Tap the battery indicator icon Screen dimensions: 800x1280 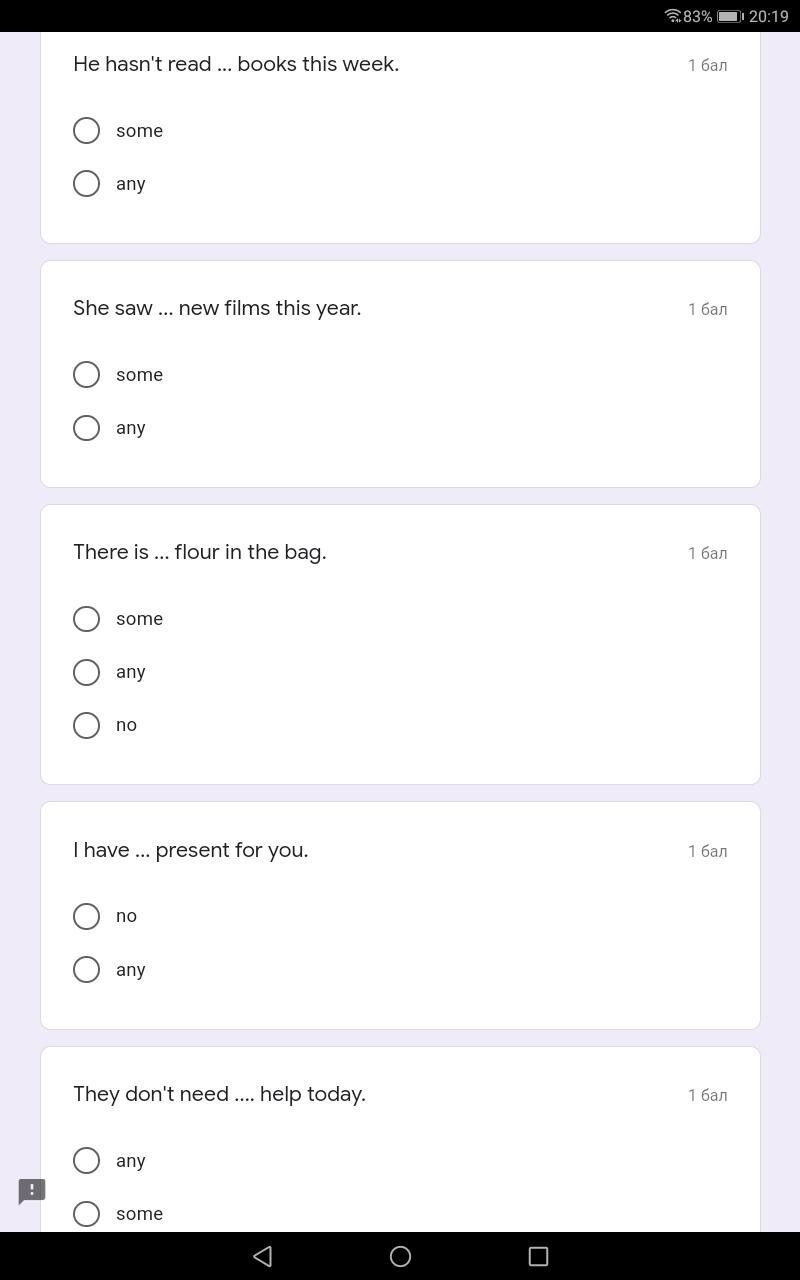coord(730,16)
